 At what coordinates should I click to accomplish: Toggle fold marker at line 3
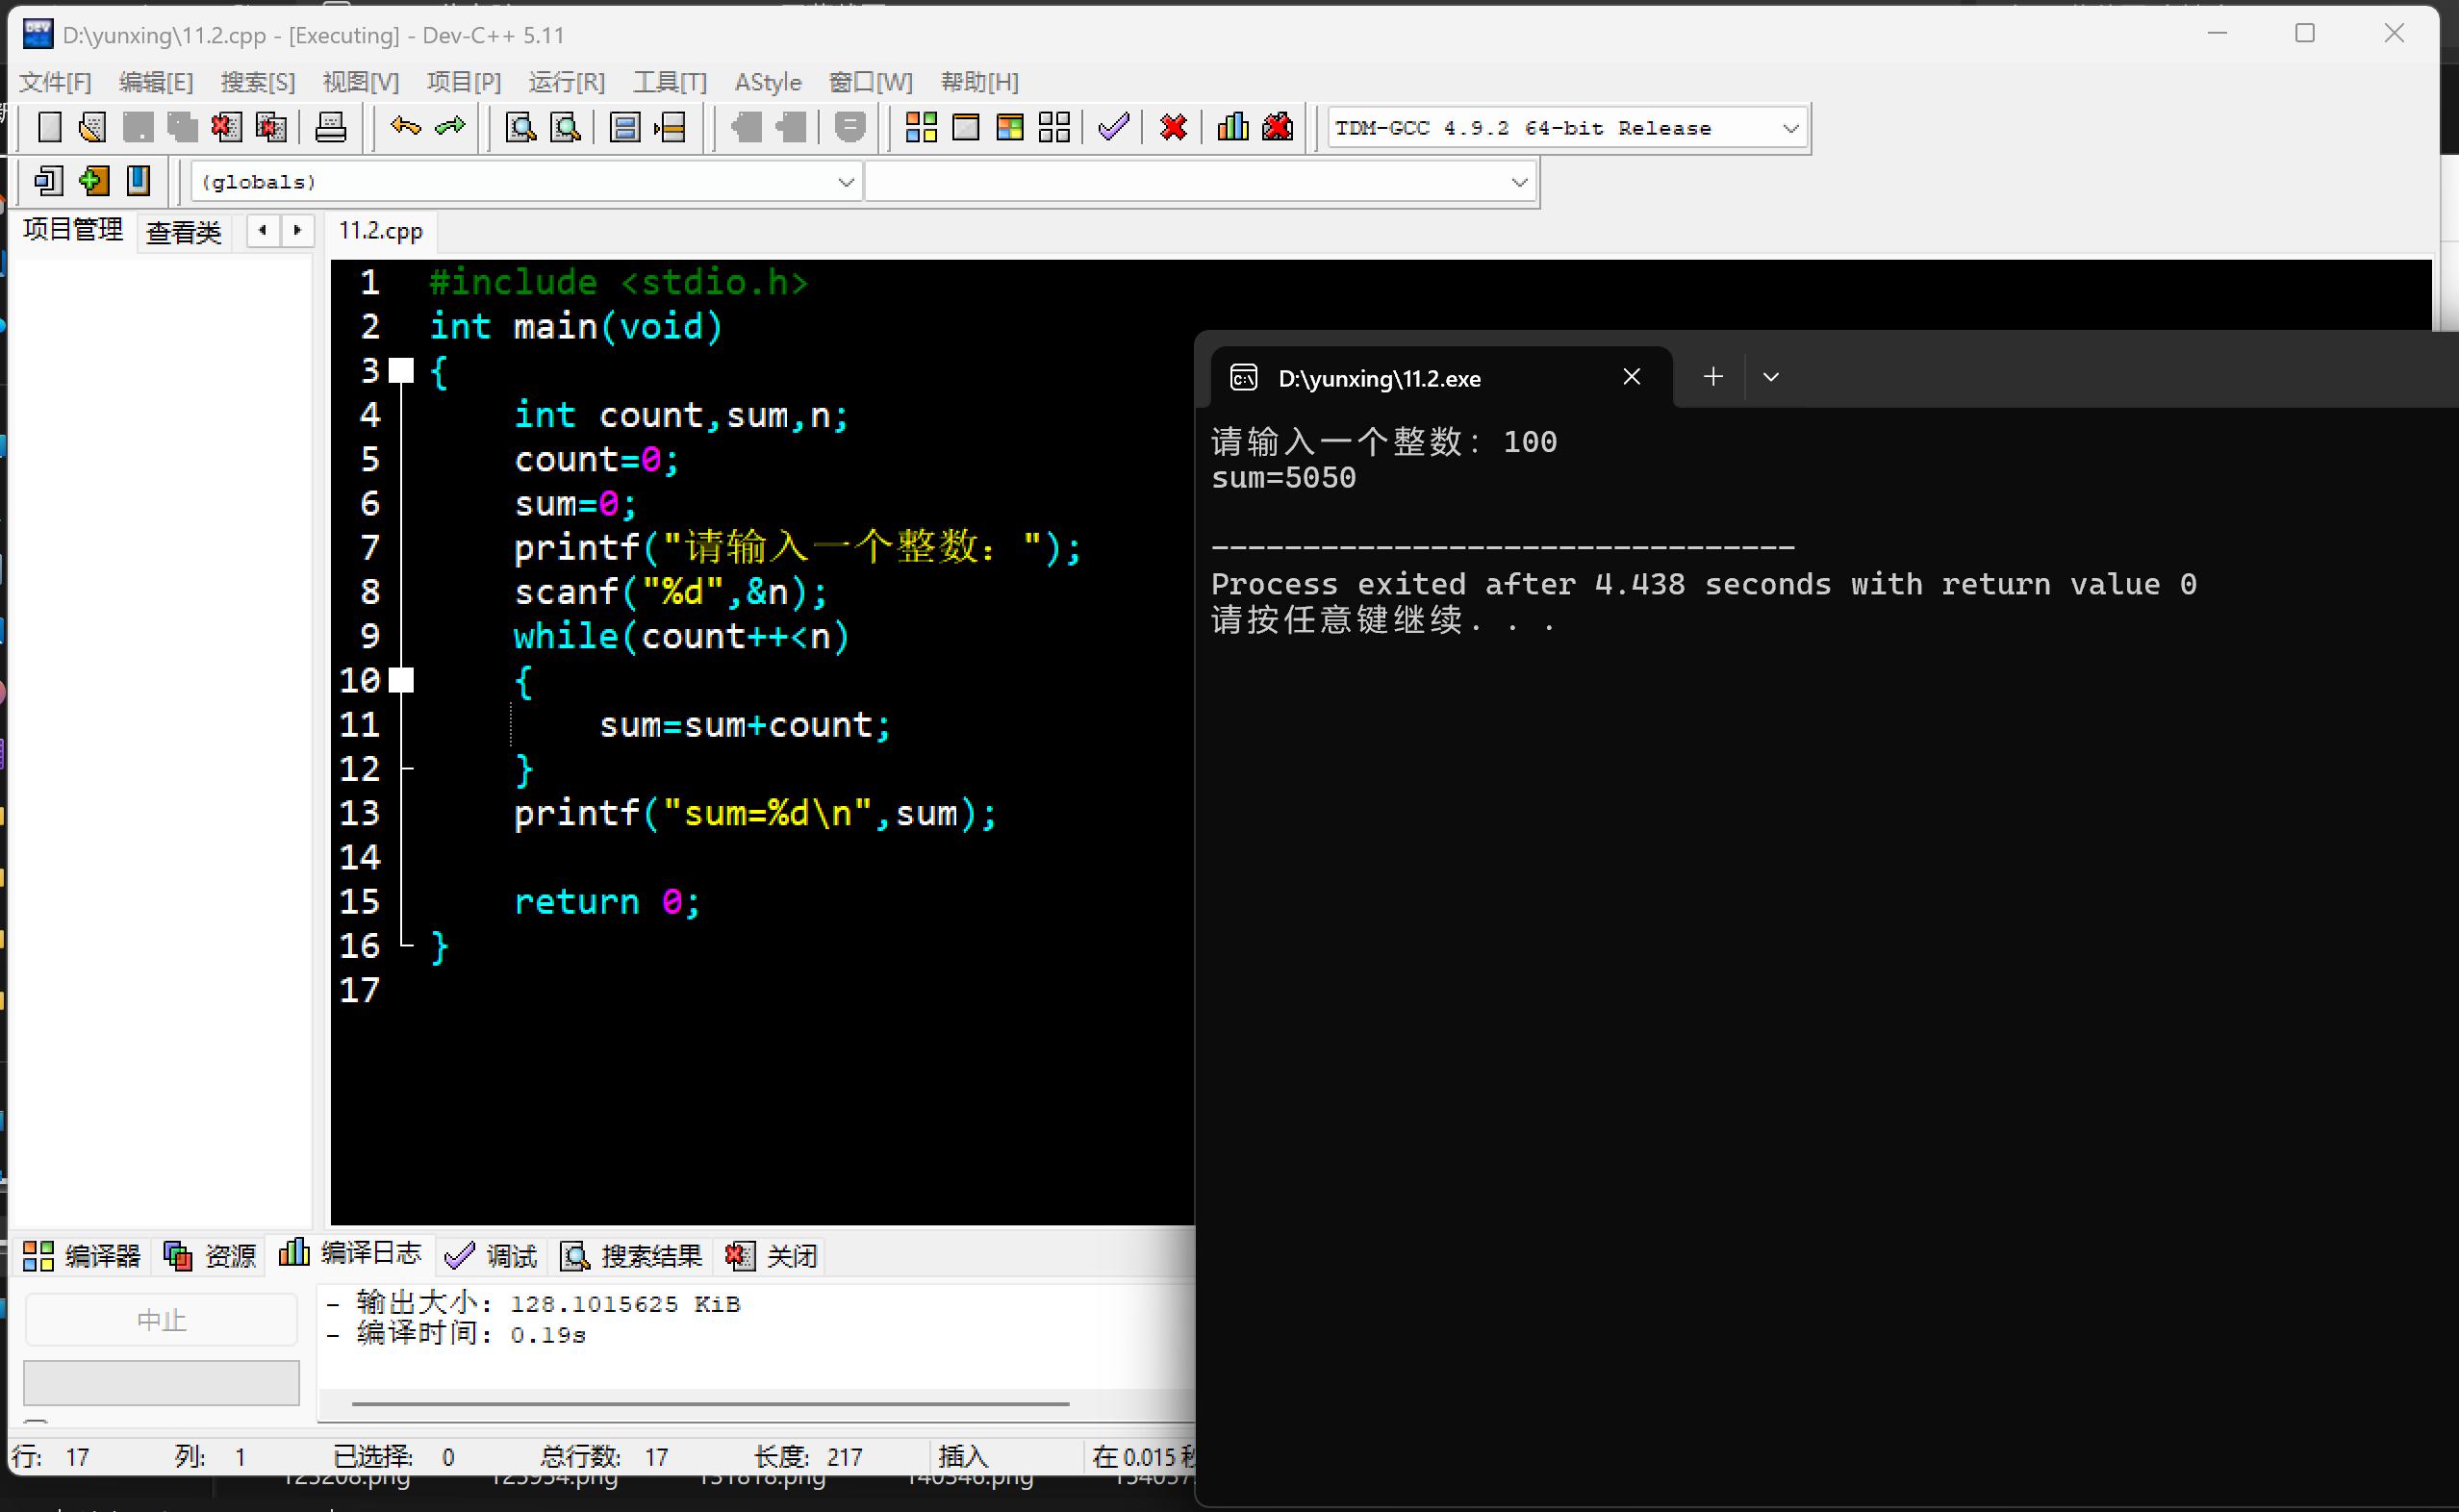(x=401, y=371)
